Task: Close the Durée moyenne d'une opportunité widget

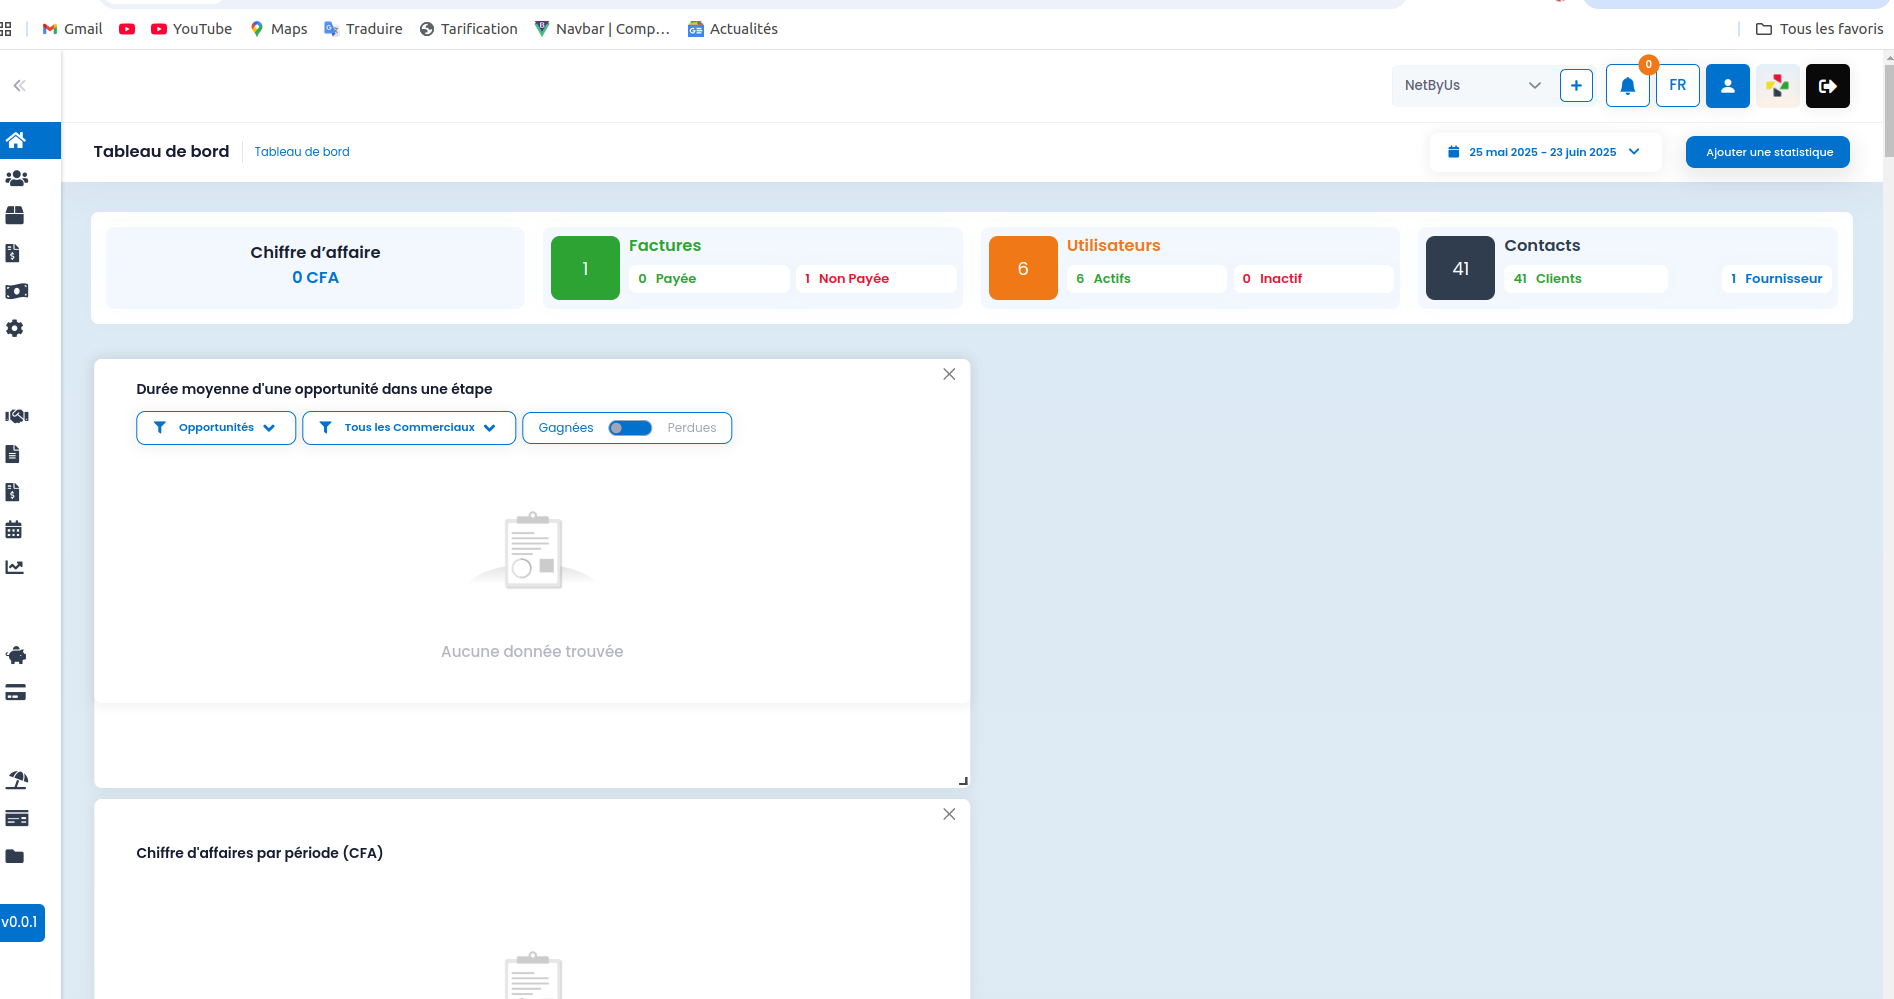Action: [949, 374]
